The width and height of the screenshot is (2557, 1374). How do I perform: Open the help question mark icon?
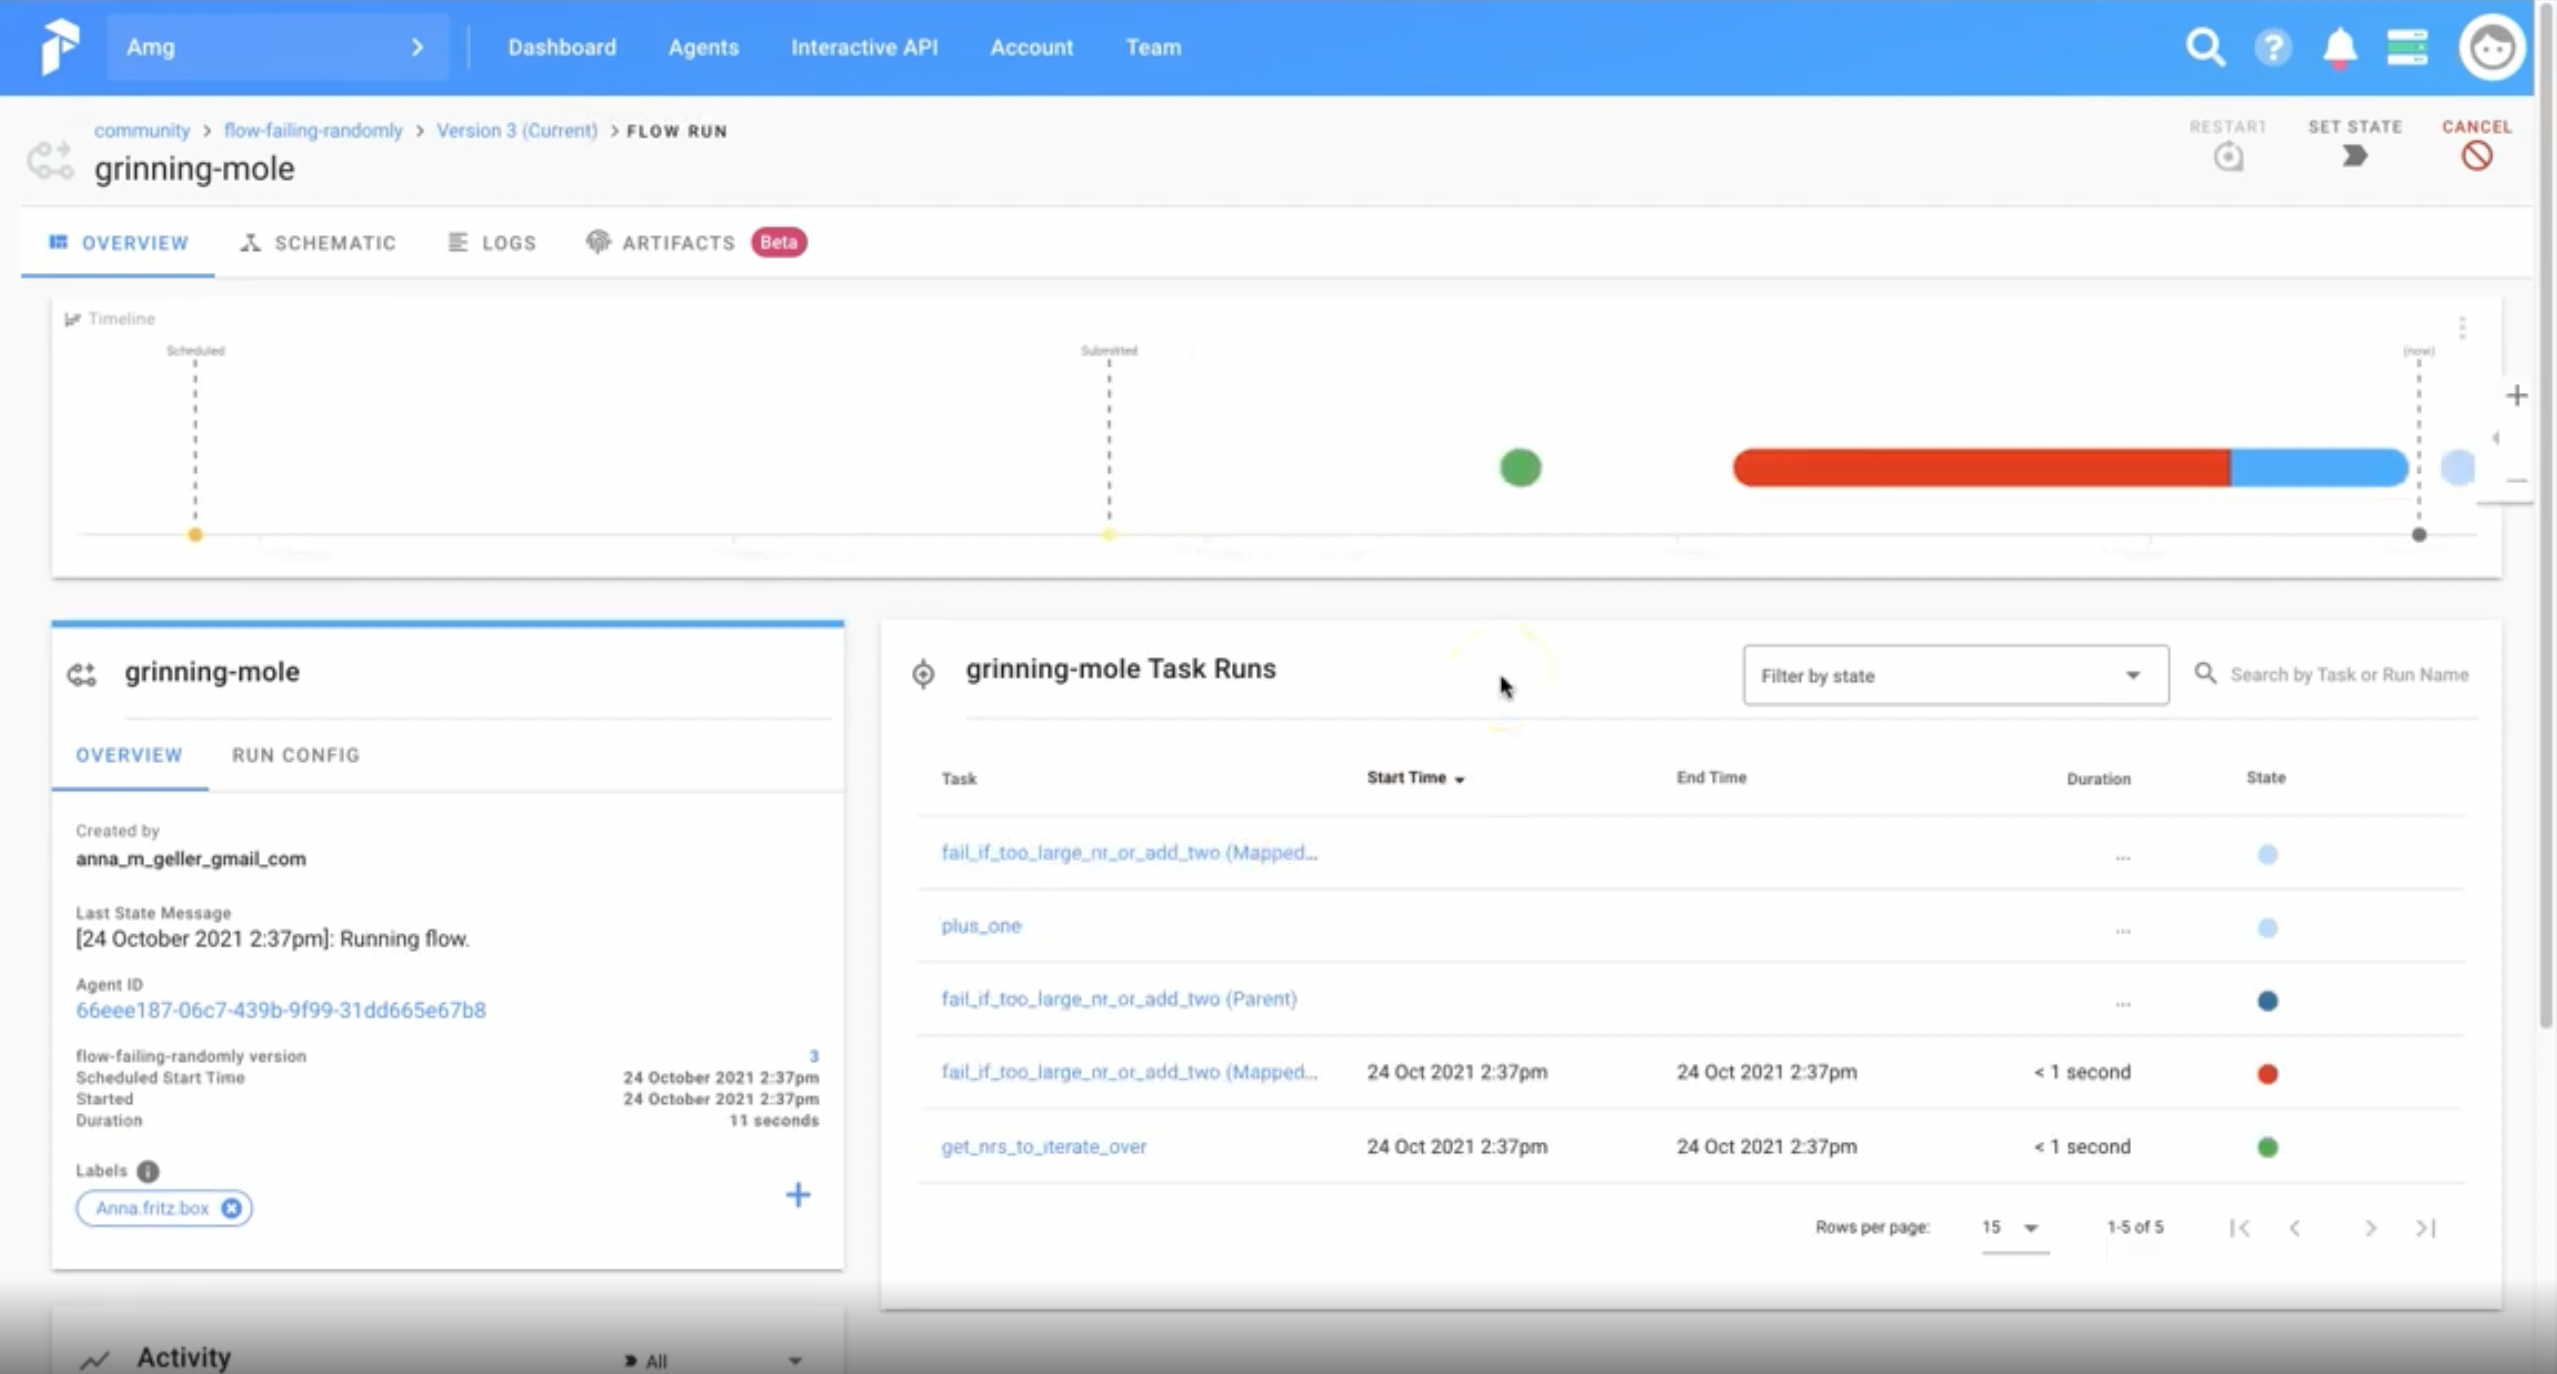tap(2272, 47)
